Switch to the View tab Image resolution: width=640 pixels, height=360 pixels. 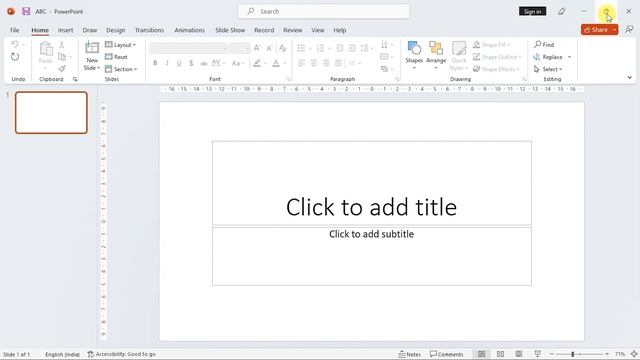click(318, 30)
